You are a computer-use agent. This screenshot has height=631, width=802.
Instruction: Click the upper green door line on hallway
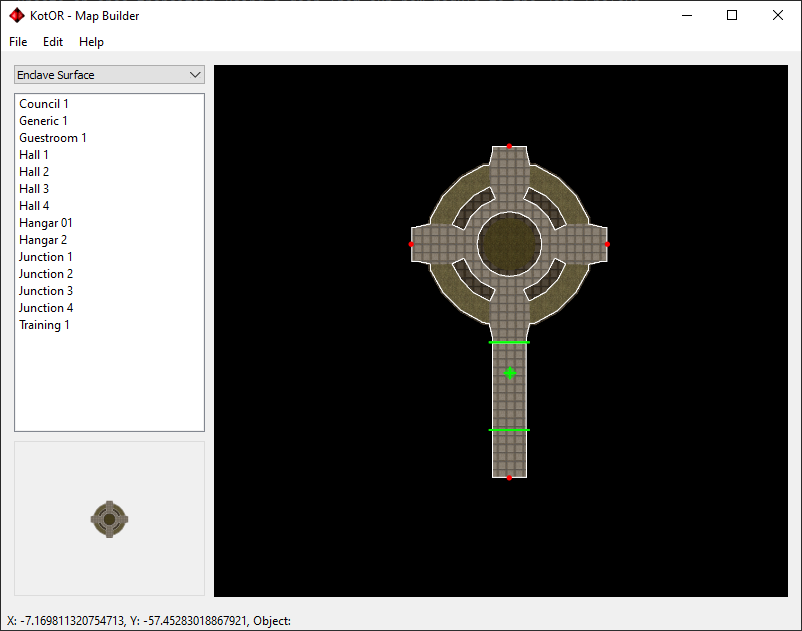click(x=509, y=342)
